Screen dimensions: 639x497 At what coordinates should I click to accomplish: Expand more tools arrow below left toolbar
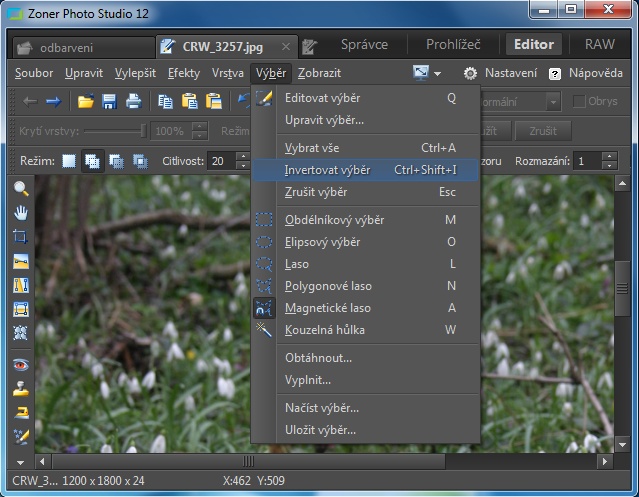[20, 462]
